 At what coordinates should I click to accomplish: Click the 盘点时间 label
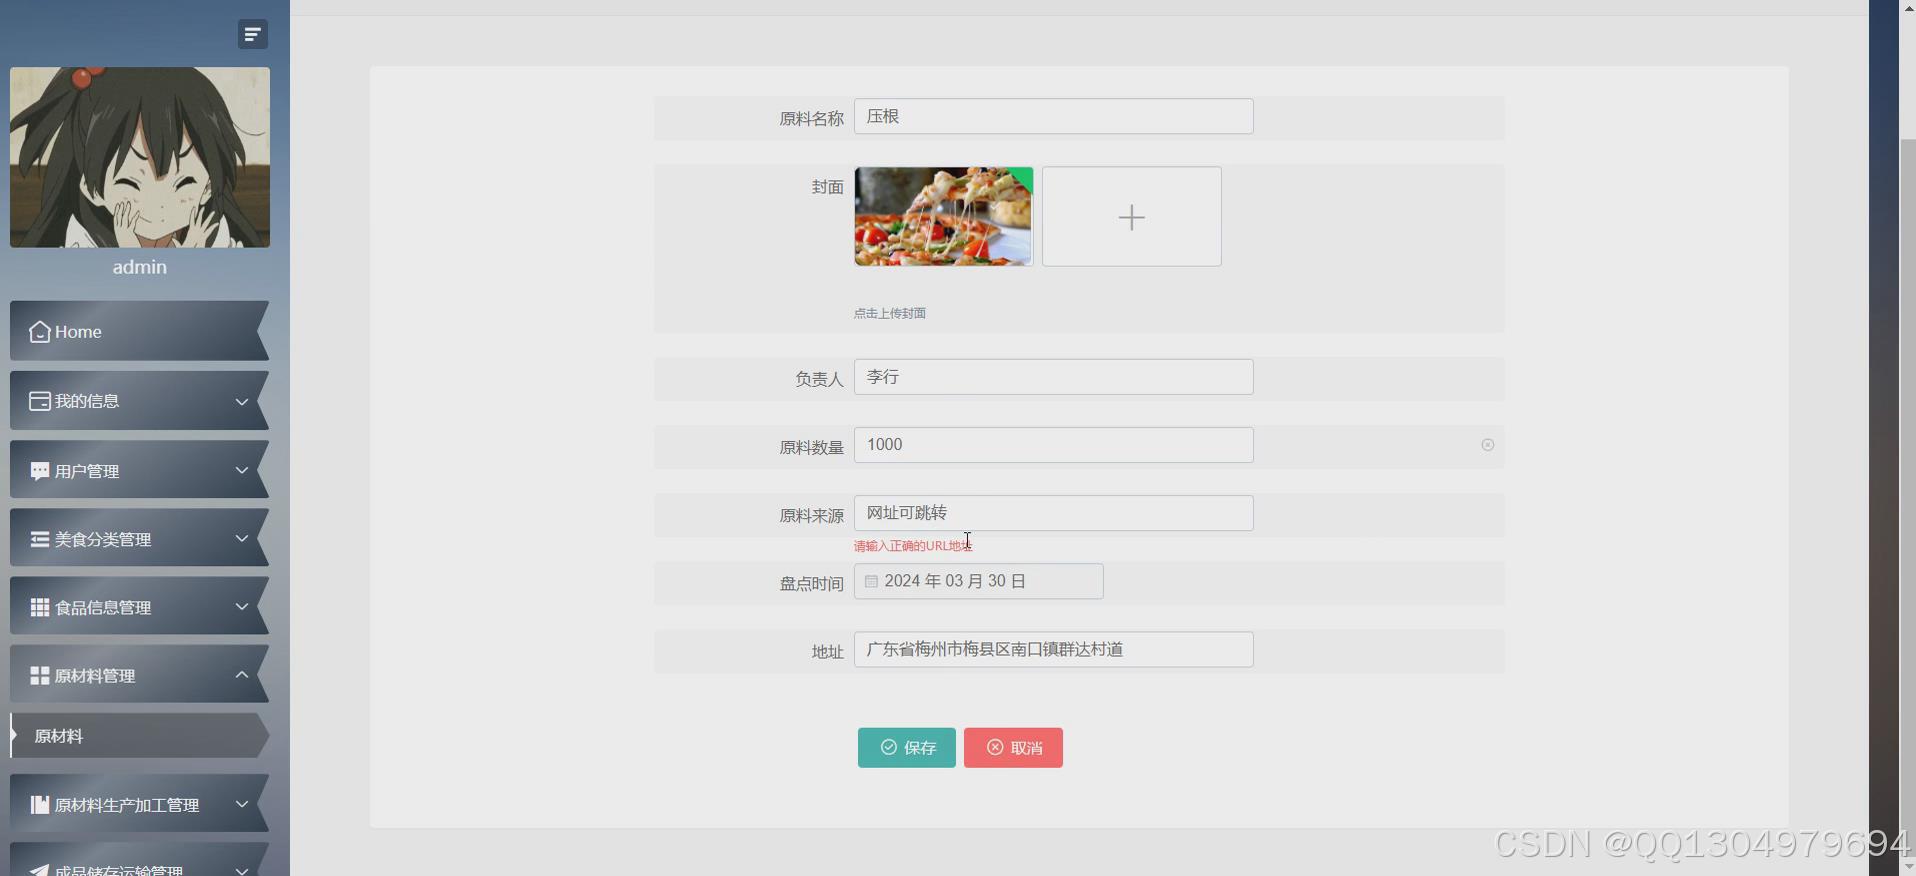pos(811,584)
